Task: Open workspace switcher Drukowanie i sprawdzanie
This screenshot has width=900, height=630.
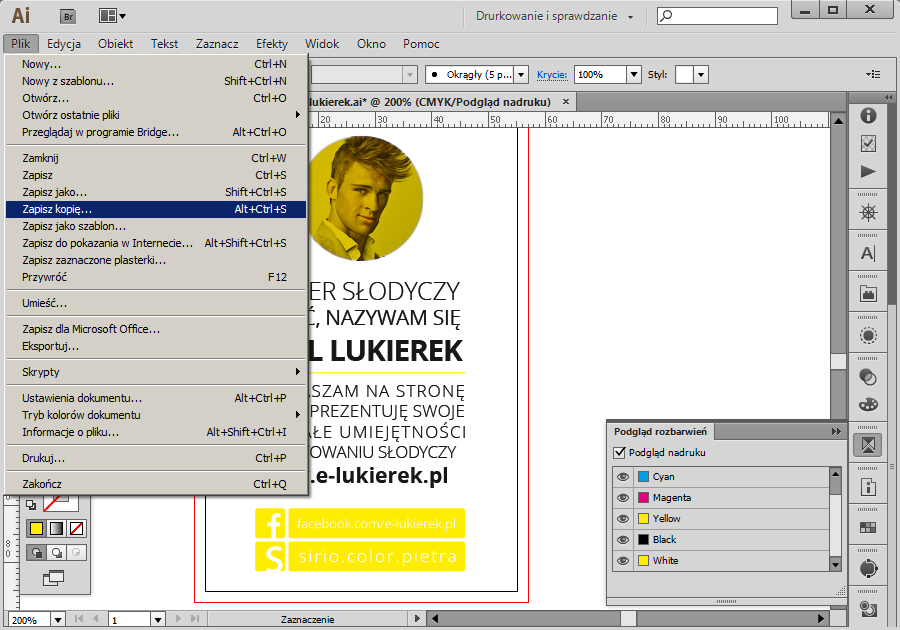Action: coord(554,16)
